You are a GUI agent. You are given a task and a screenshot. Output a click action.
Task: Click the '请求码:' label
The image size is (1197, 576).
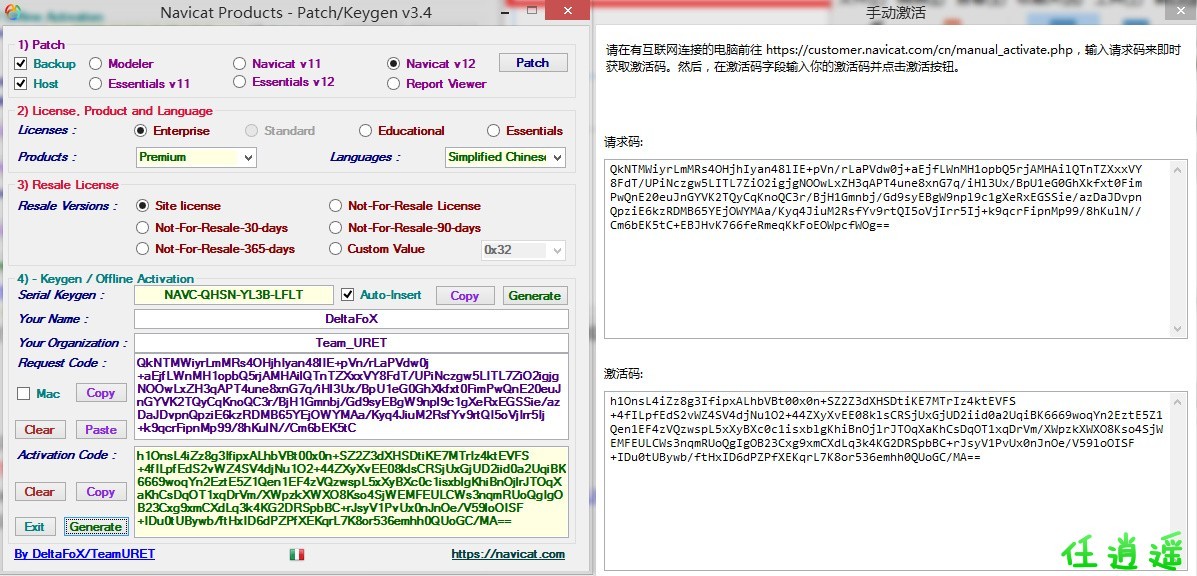pyautogui.click(x=624, y=142)
